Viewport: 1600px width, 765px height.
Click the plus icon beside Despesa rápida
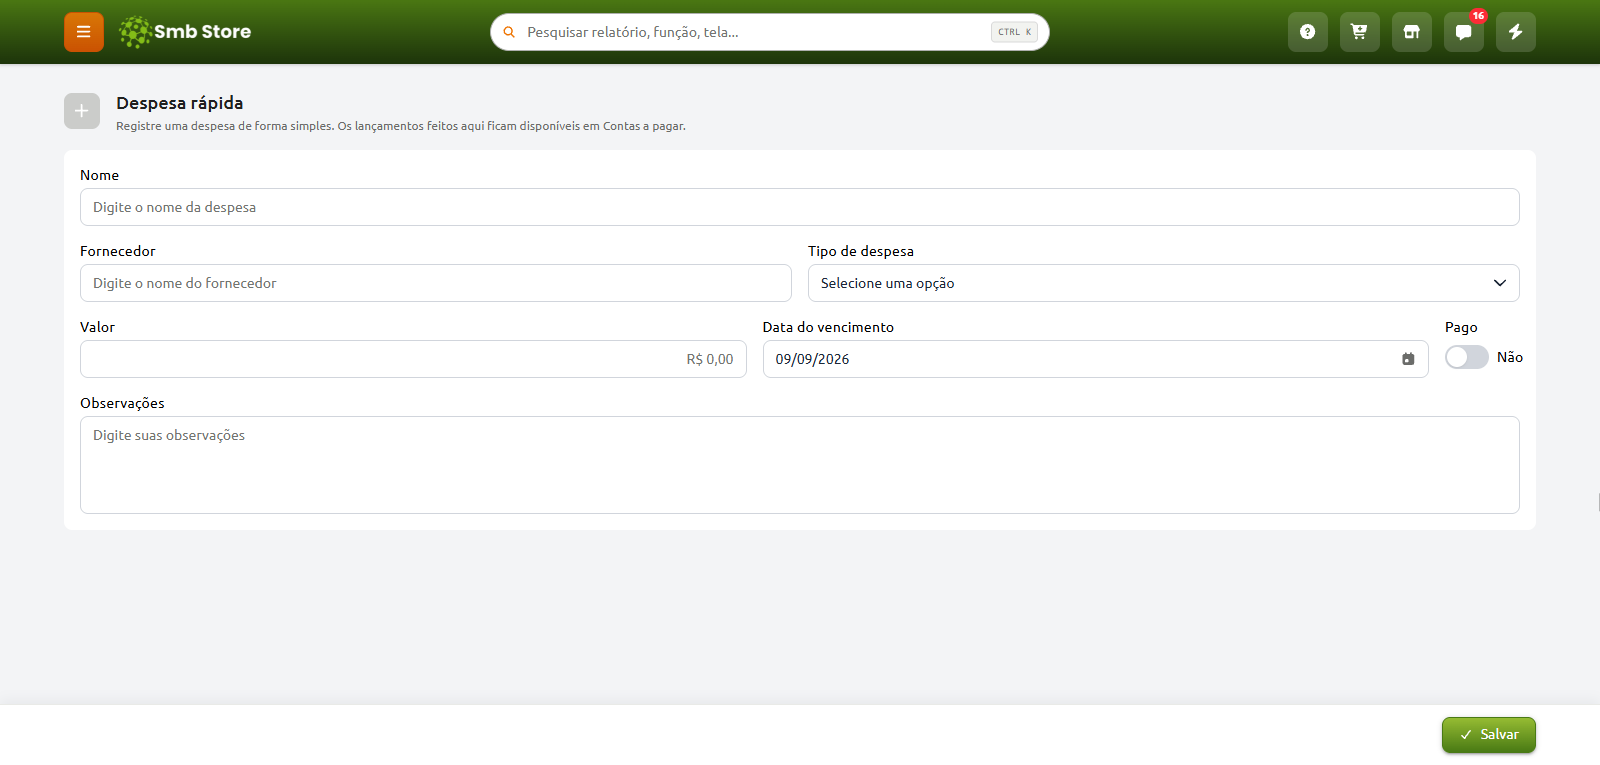[82, 111]
